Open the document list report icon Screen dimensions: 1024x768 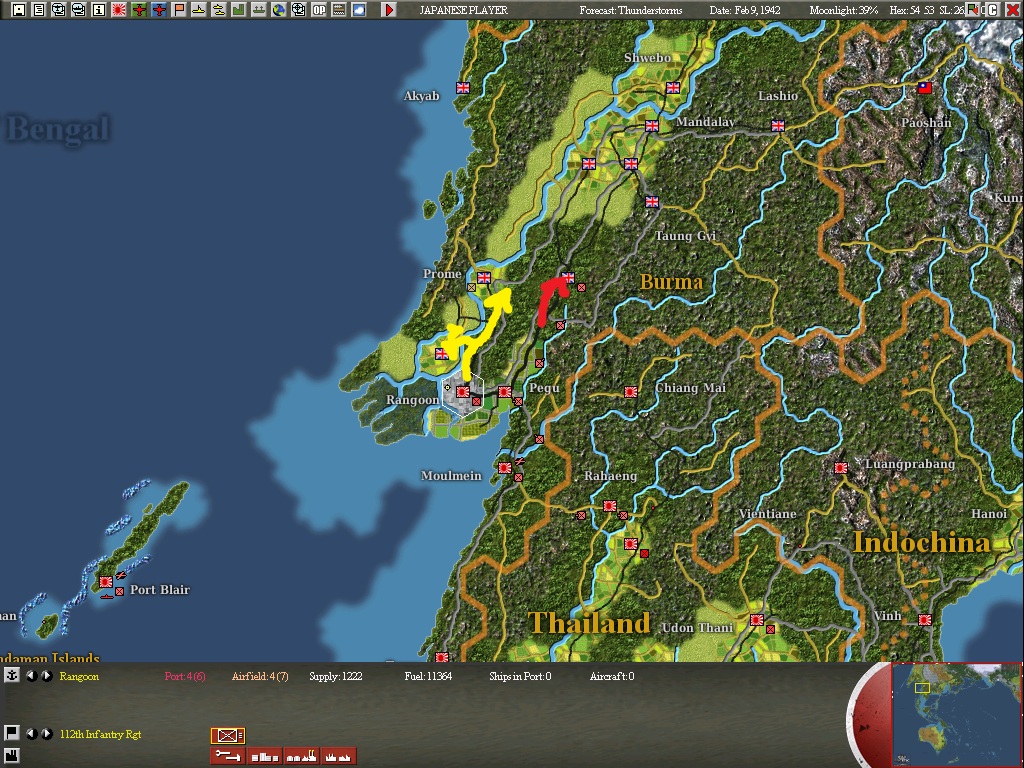(39, 10)
